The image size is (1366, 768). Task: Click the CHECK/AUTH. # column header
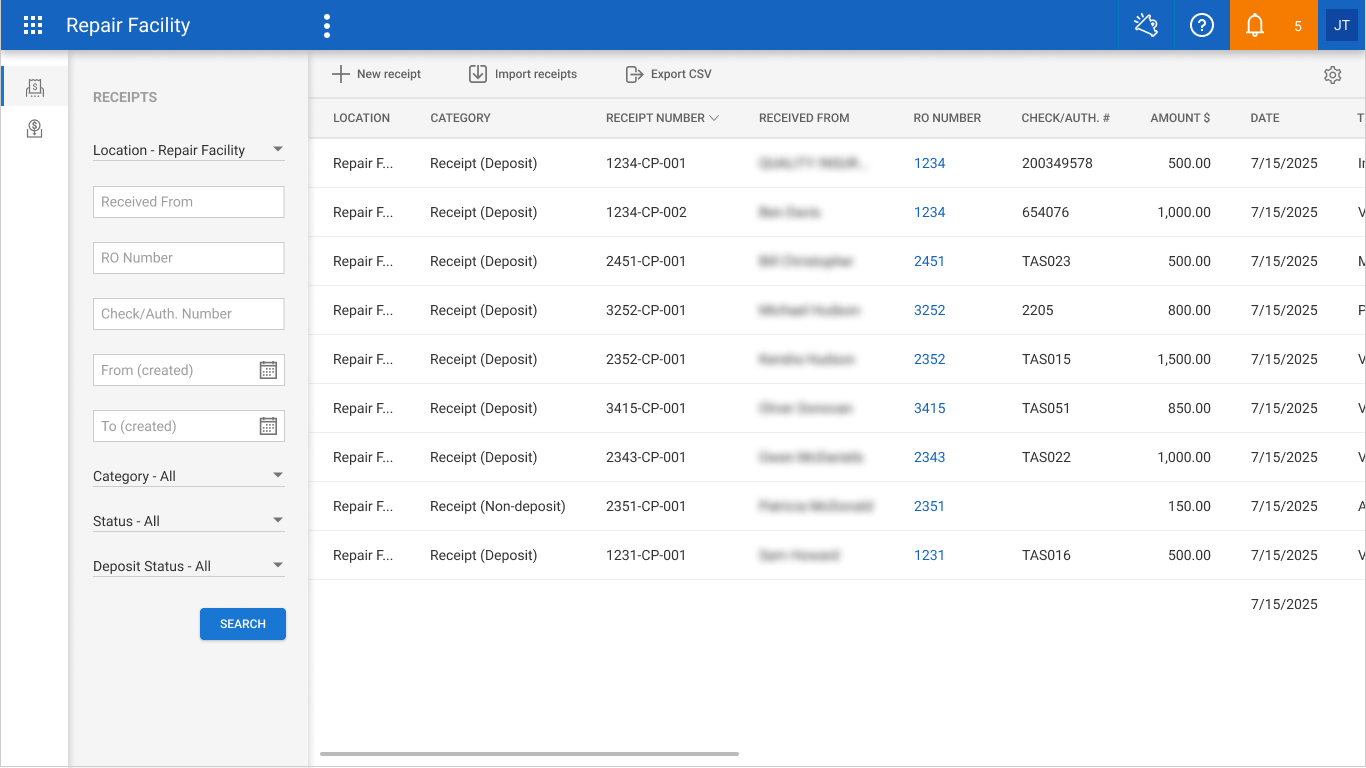click(x=1066, y=118)
